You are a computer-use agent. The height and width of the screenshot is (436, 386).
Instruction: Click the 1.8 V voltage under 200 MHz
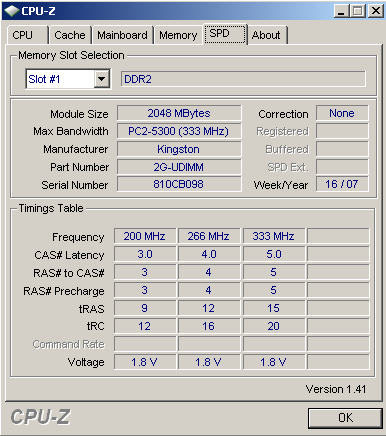[x=145, y=362]
